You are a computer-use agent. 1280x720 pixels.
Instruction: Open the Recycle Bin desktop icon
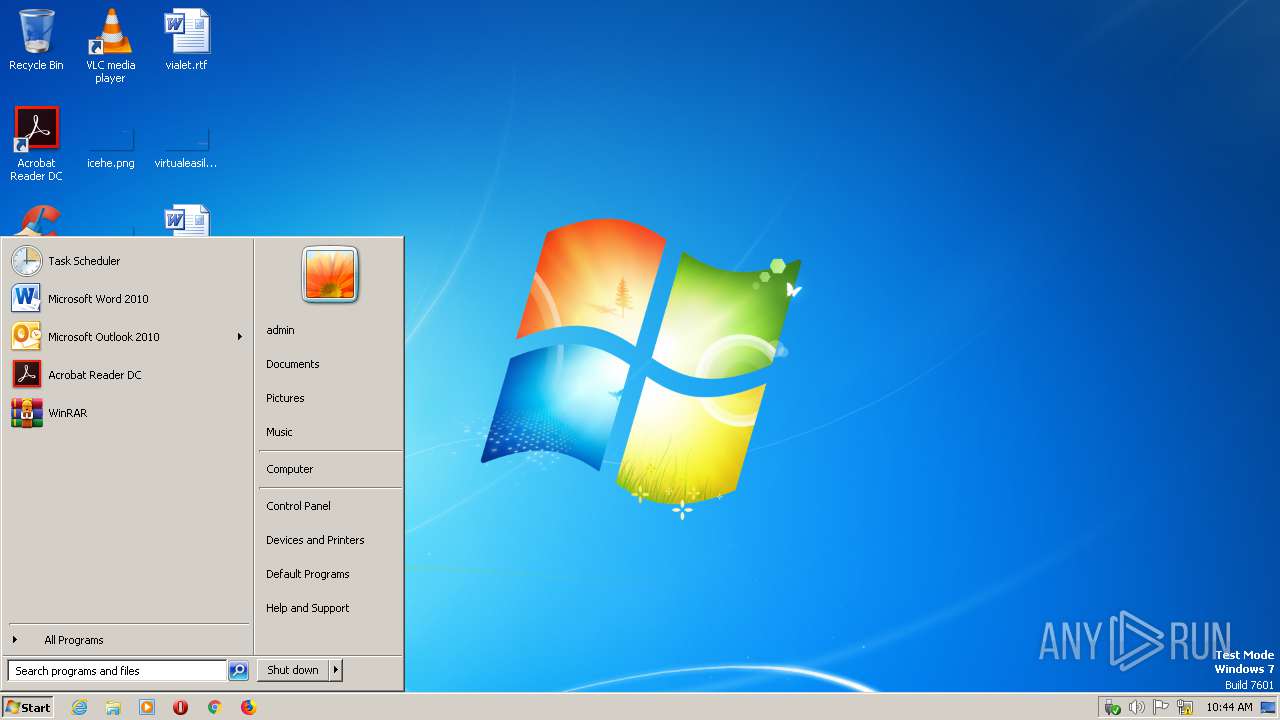coord(36,40)
